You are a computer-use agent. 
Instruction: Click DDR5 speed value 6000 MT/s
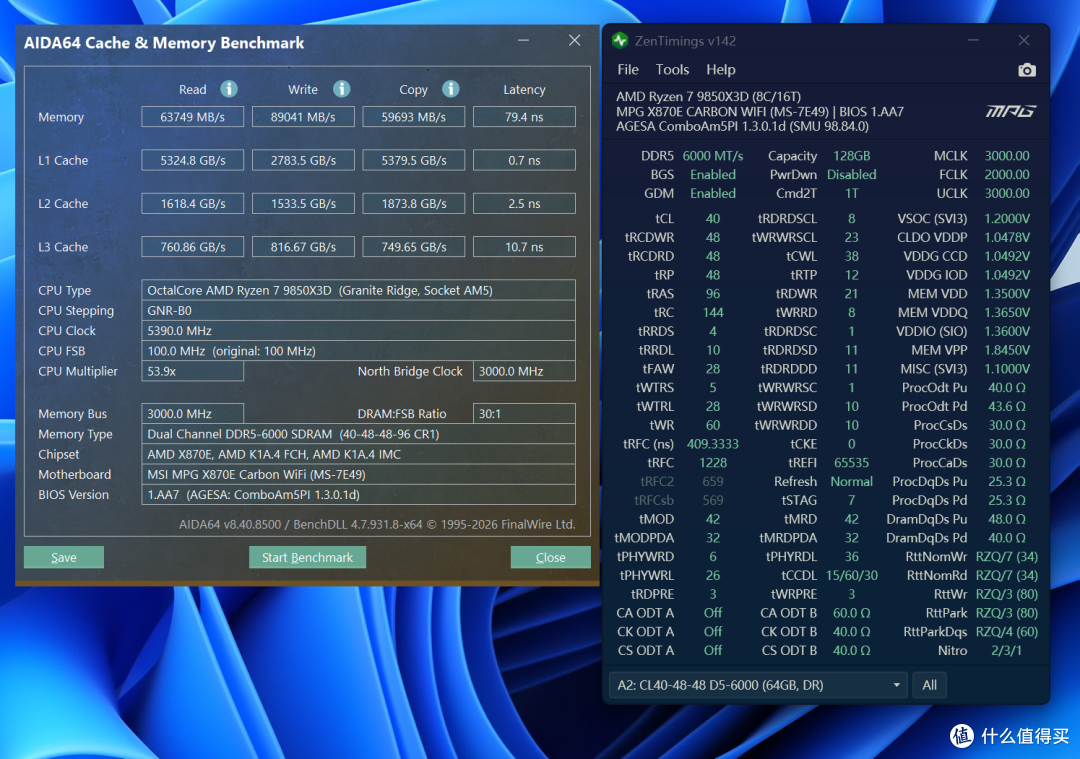coord(713,156)
